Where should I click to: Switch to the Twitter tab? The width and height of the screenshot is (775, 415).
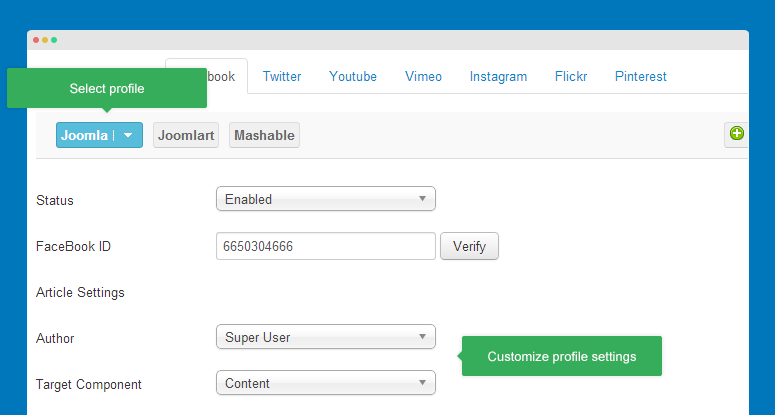point(281,77)
